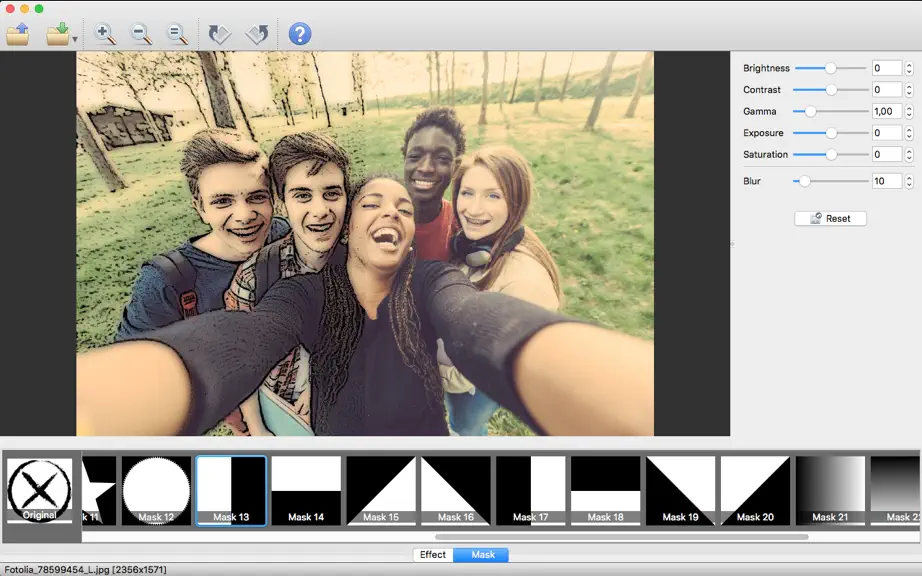Zoom out with the minus magnifier

pyautogui.click(x=141, y=34)
